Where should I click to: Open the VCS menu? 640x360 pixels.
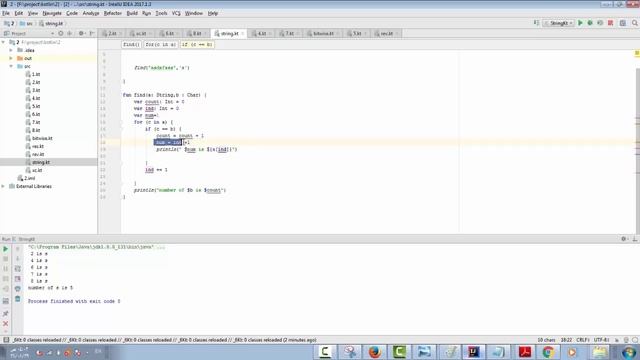[x=176, y=13]
